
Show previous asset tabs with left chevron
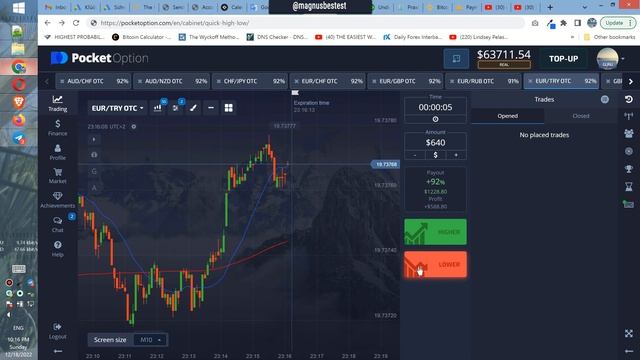(x=47, y=82)
